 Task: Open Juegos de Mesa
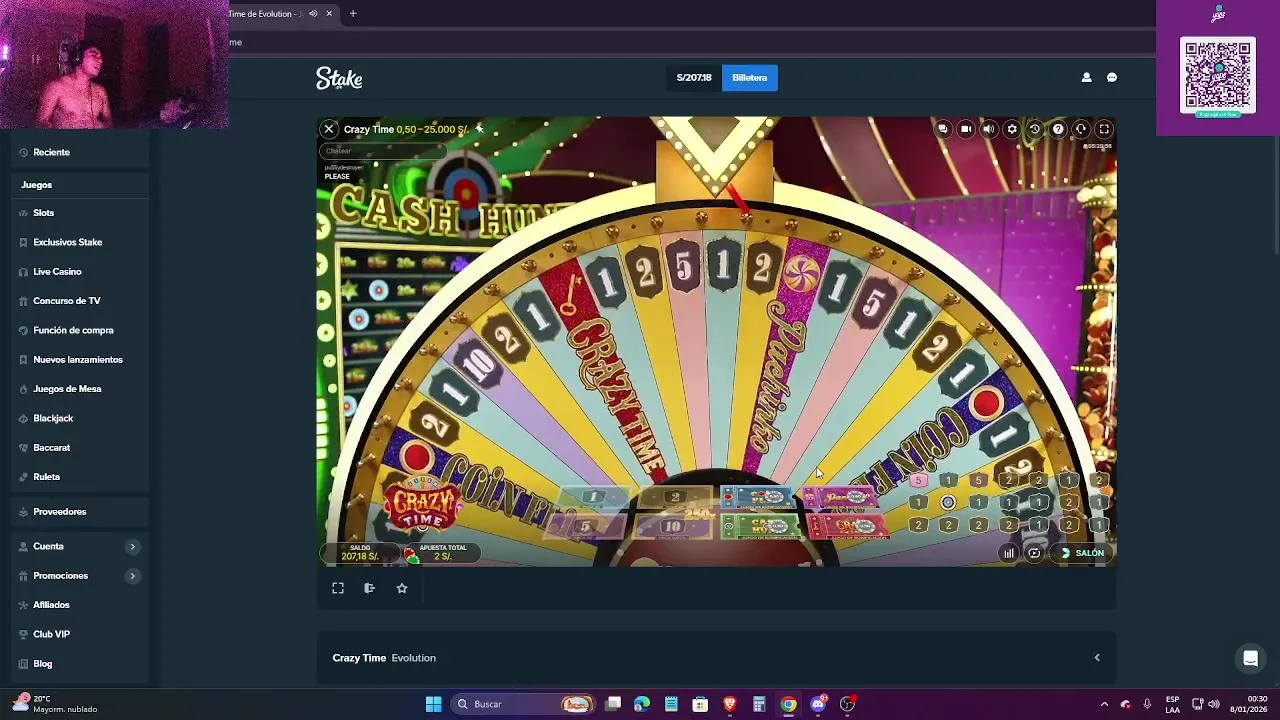(67, 389)
